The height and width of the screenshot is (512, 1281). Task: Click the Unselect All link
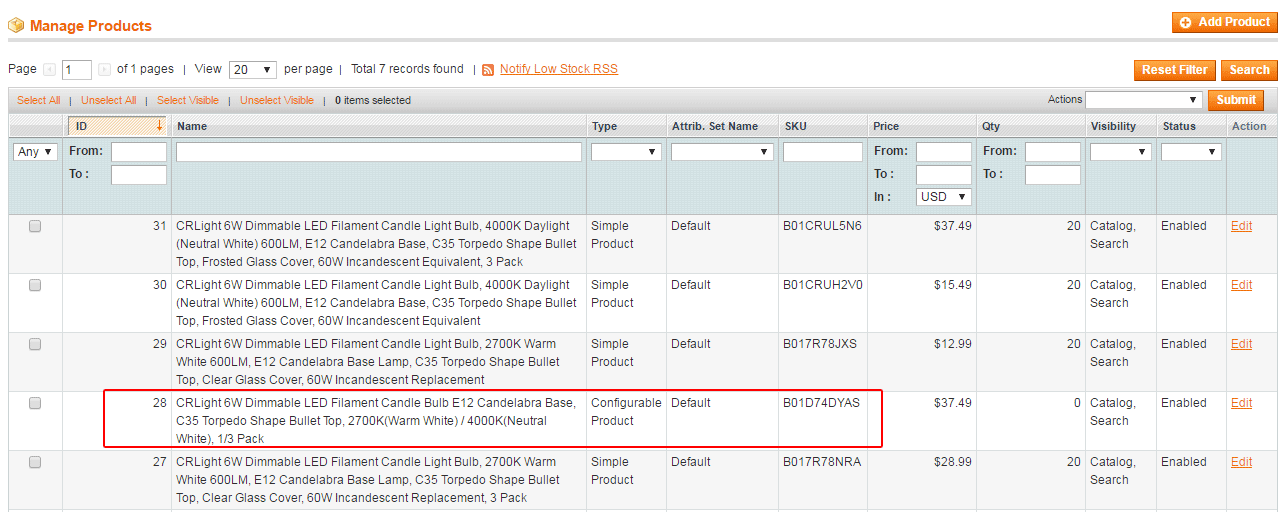pos(108,100)
